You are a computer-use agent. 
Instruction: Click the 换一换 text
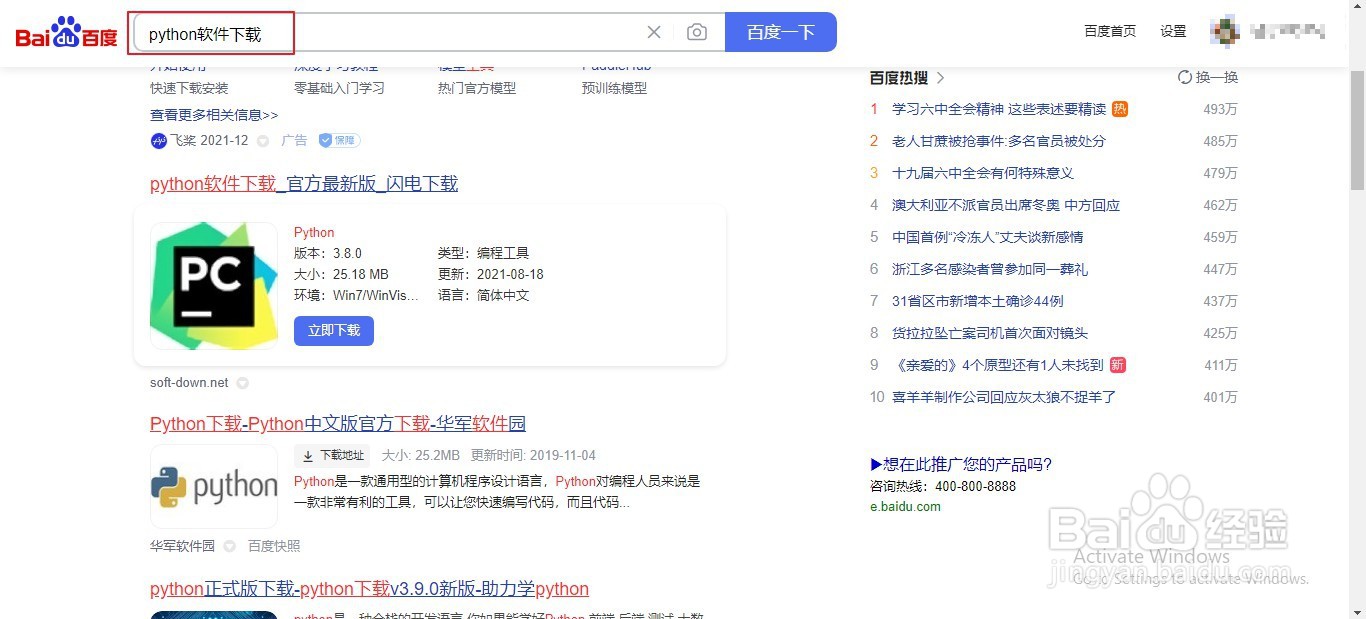coord(1217,77)
